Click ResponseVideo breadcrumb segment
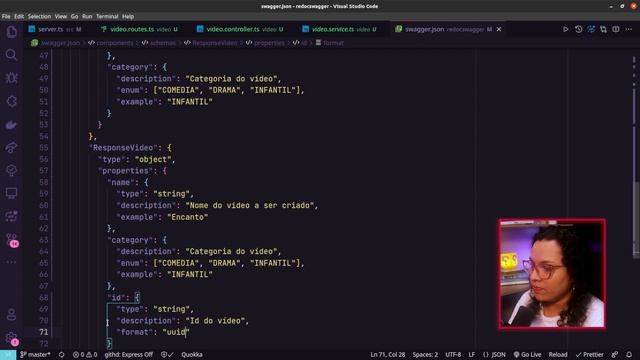 pyautogui.click(x=215, y=43)
